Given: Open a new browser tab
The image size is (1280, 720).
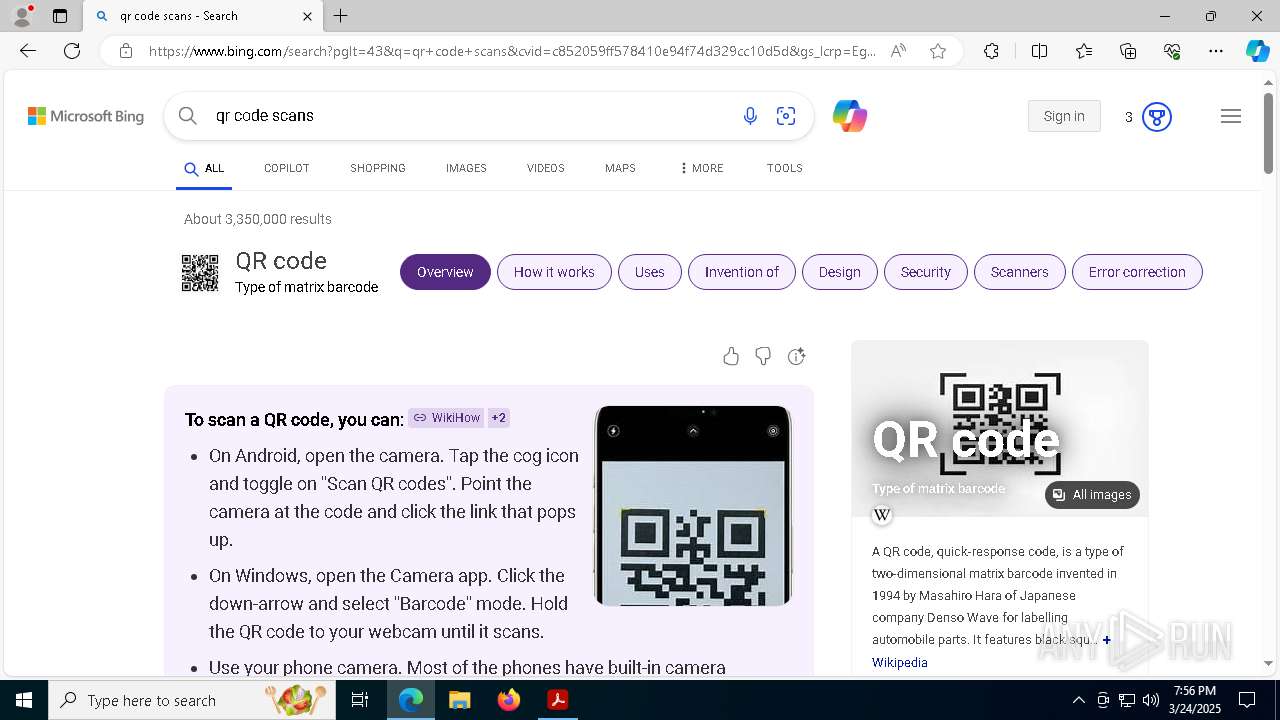Looking at the screenshot, I should [341, 16].
